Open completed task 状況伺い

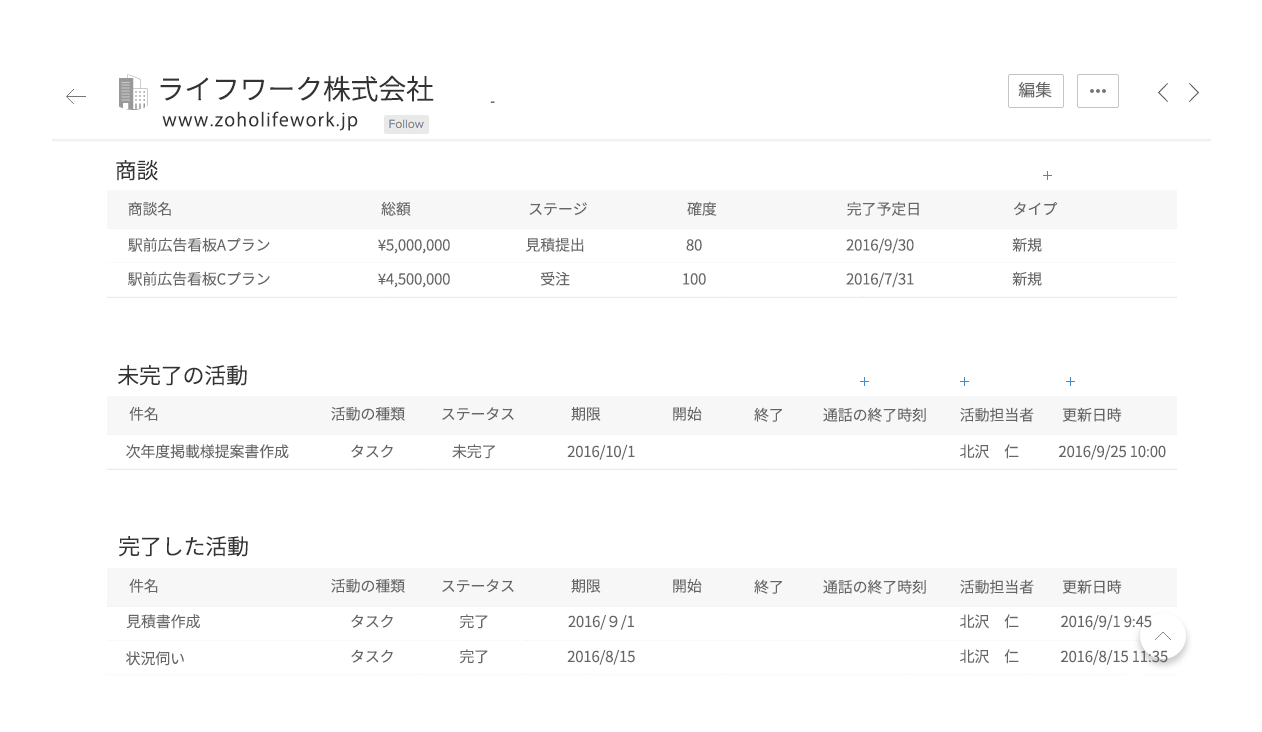click(x=155, y=658)
